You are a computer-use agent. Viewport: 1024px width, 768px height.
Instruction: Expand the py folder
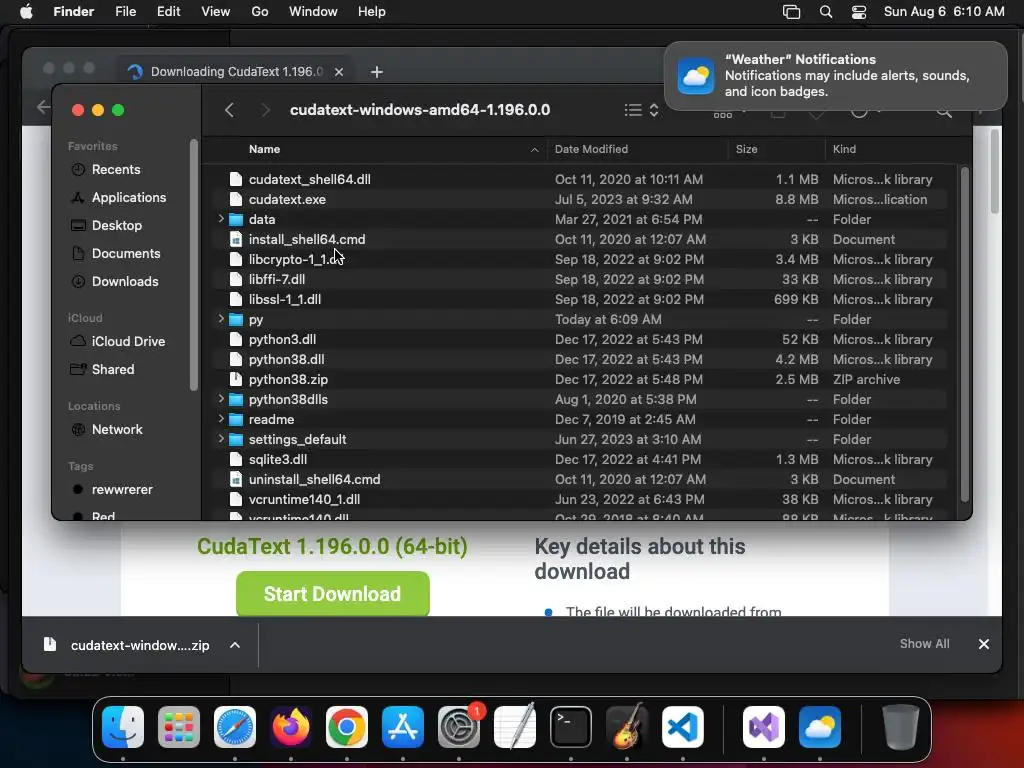pyautogui.click(x=221, y=319)
